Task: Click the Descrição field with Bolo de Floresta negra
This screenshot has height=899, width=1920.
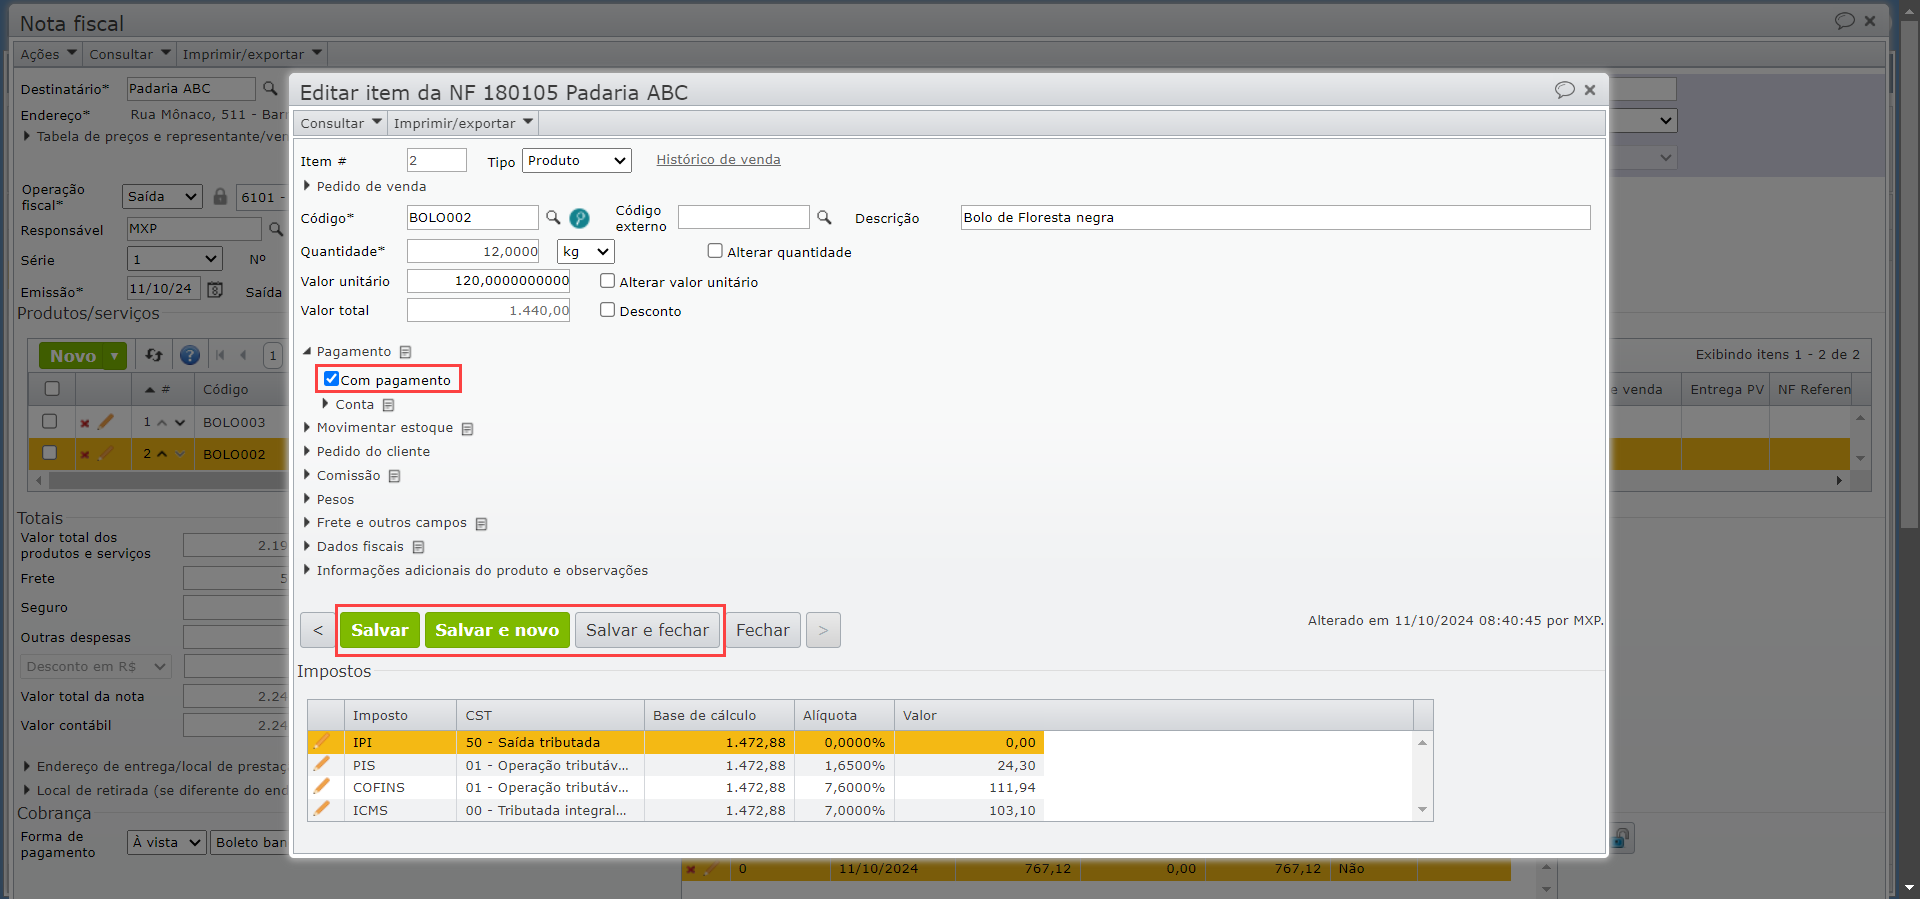Action: point(1275,218)
